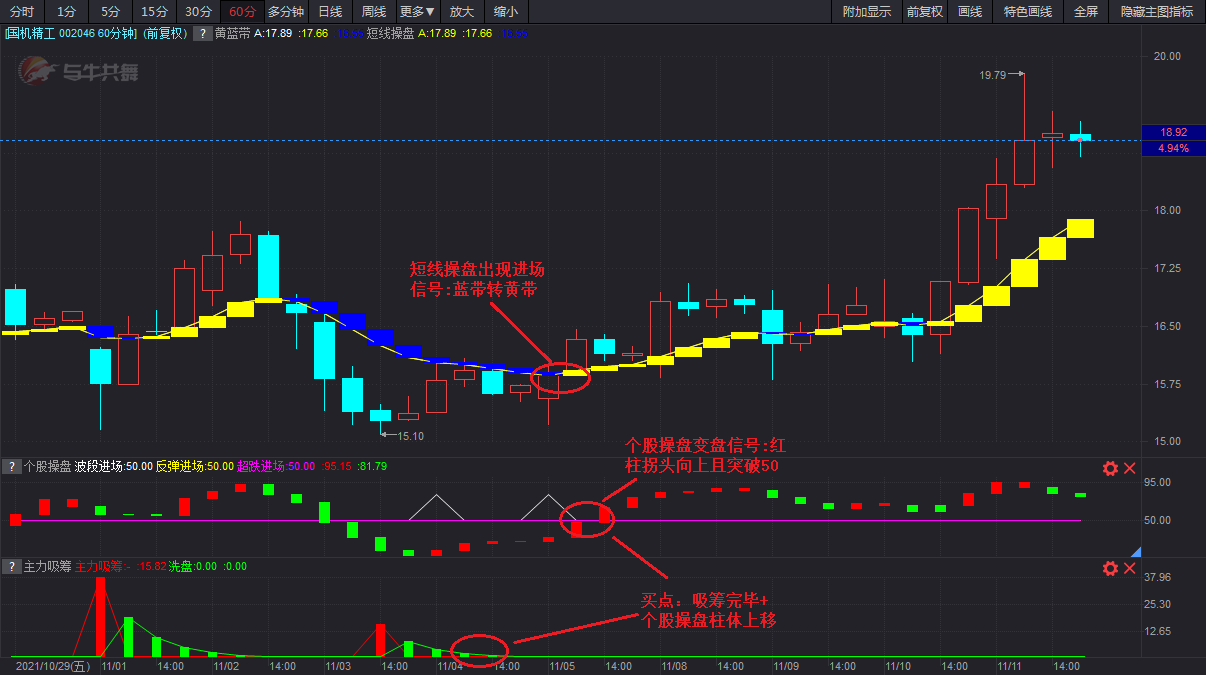The image size is (1206, 675).
Task: Click 波段进场:50.00 value label
Action: point(113,466)
